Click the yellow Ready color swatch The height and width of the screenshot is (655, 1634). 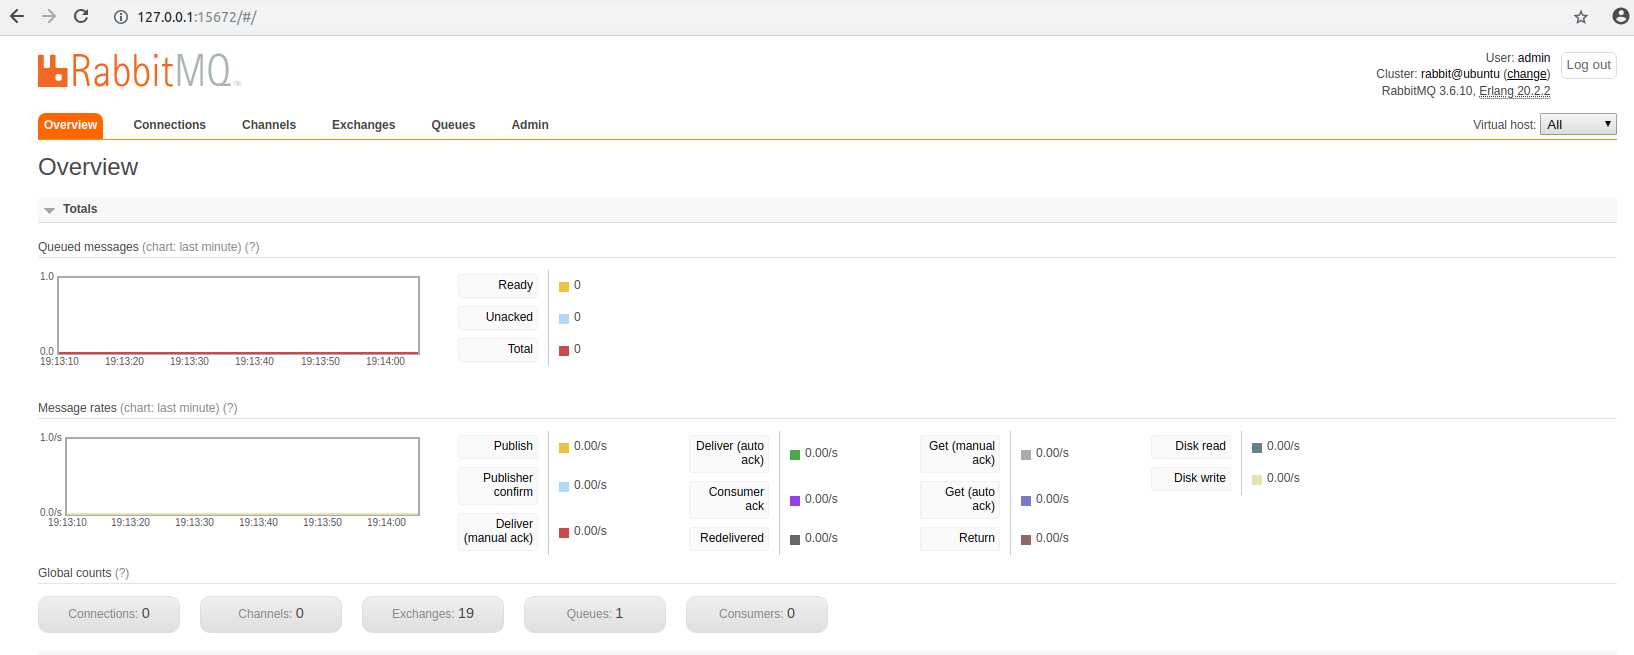coord(564,287)
